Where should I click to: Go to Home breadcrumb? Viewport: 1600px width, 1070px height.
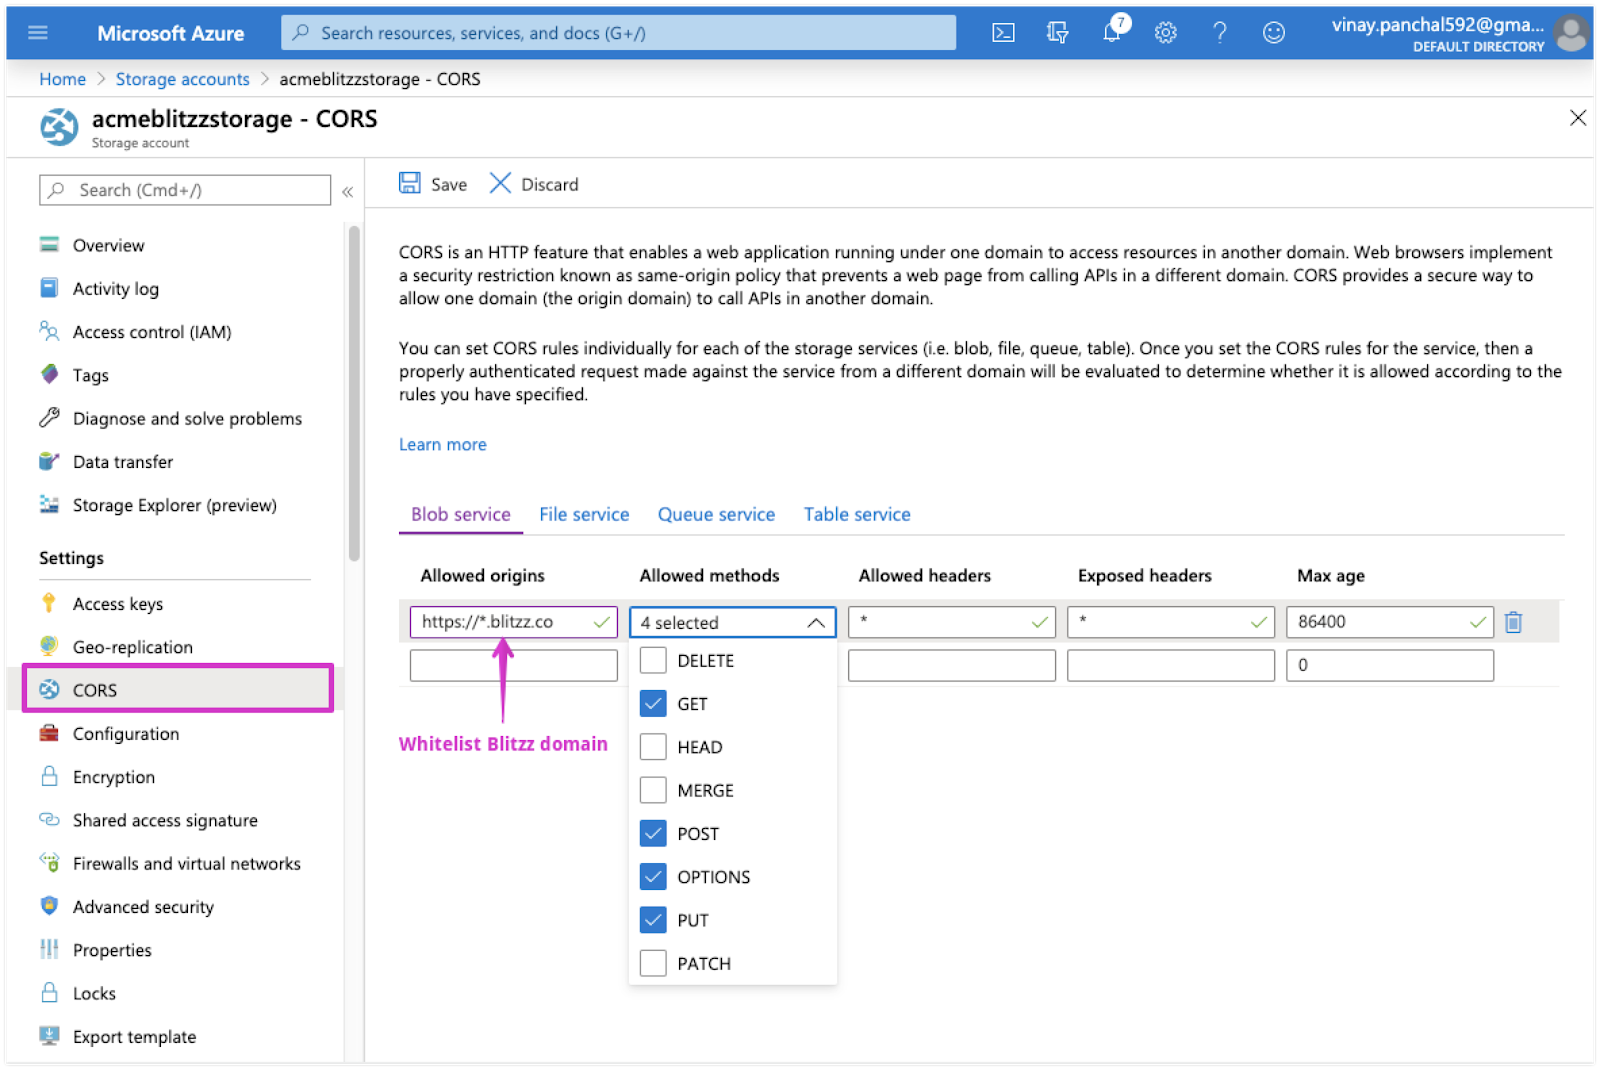63,79
